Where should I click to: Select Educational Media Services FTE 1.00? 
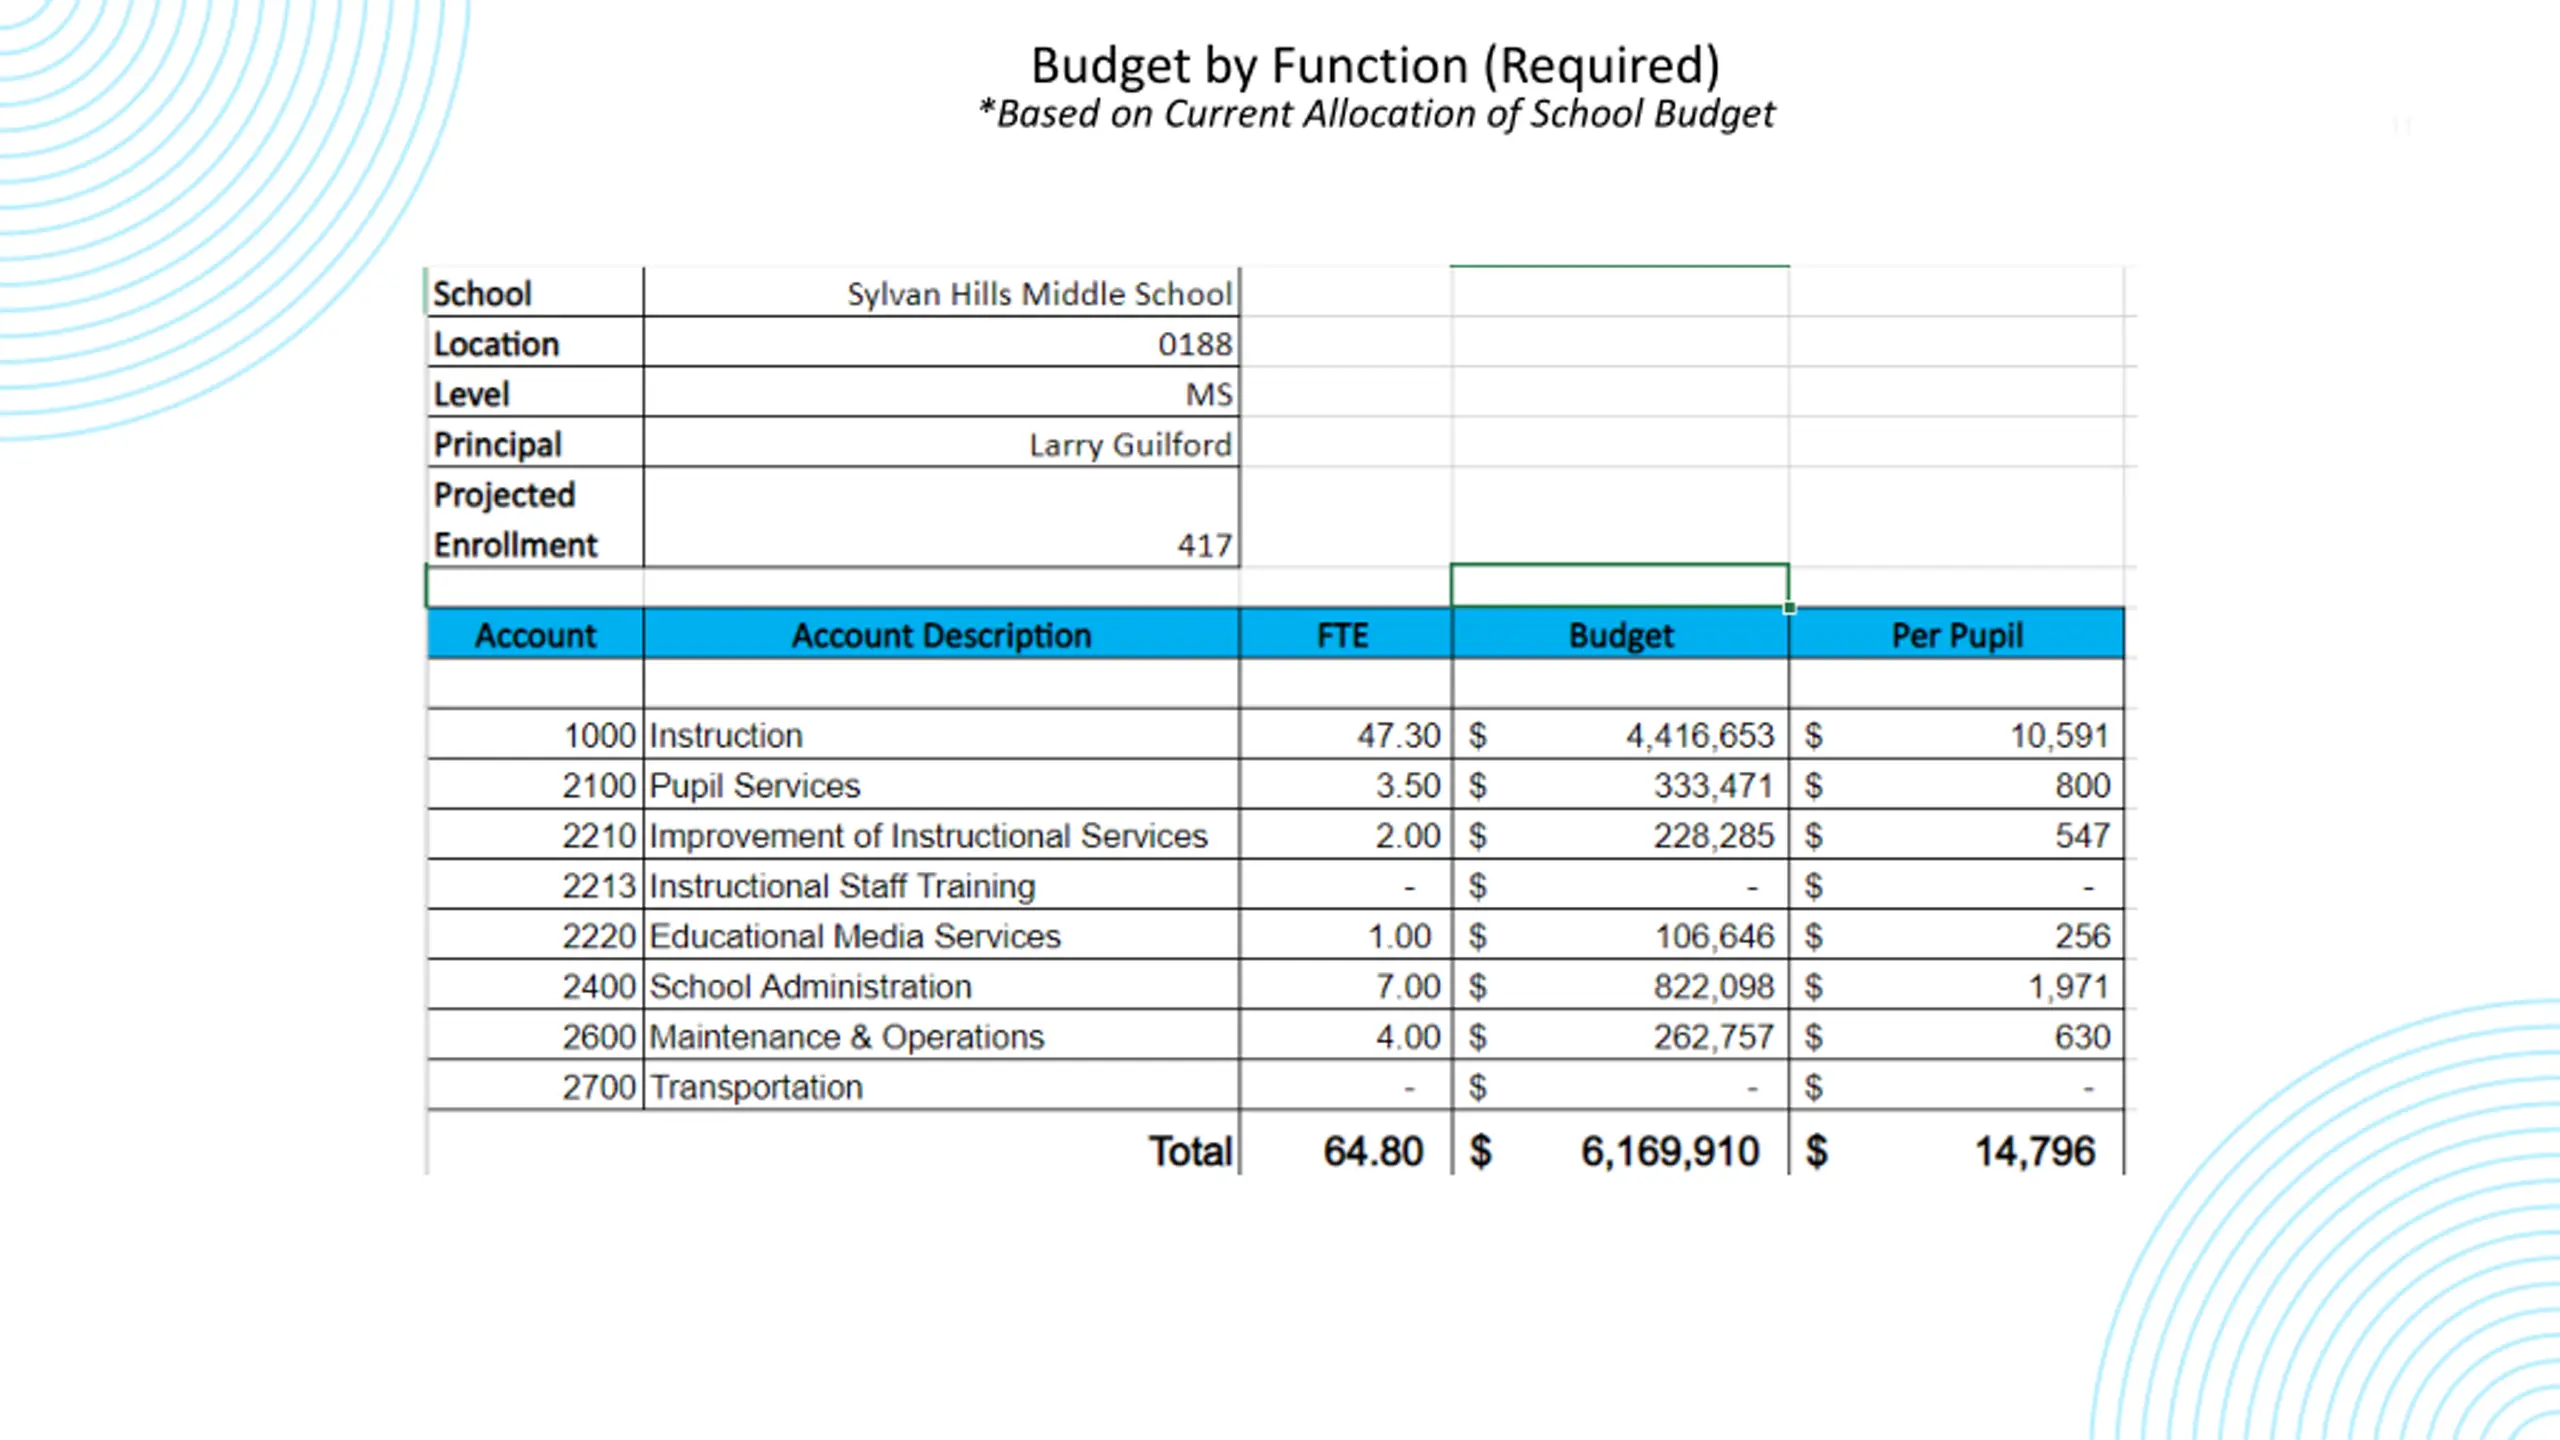pyautogui.click(x=1399, y=936)
